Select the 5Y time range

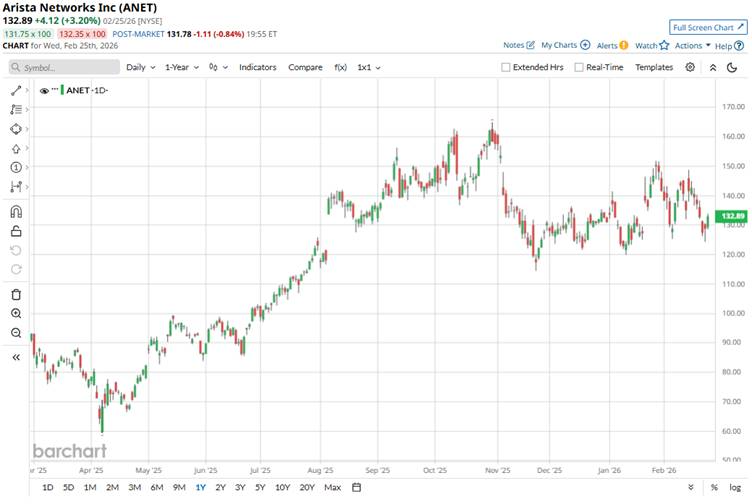pyautogui.click(x=260, y=488)
